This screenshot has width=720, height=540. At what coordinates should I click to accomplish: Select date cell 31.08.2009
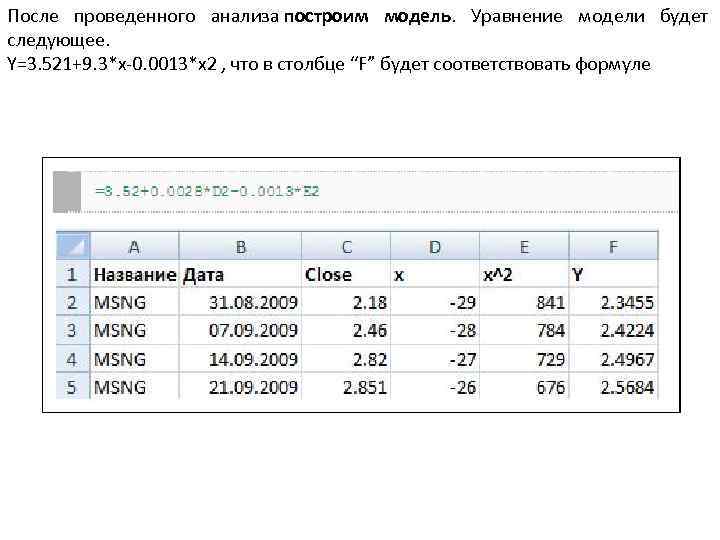(x=240, y=302)
